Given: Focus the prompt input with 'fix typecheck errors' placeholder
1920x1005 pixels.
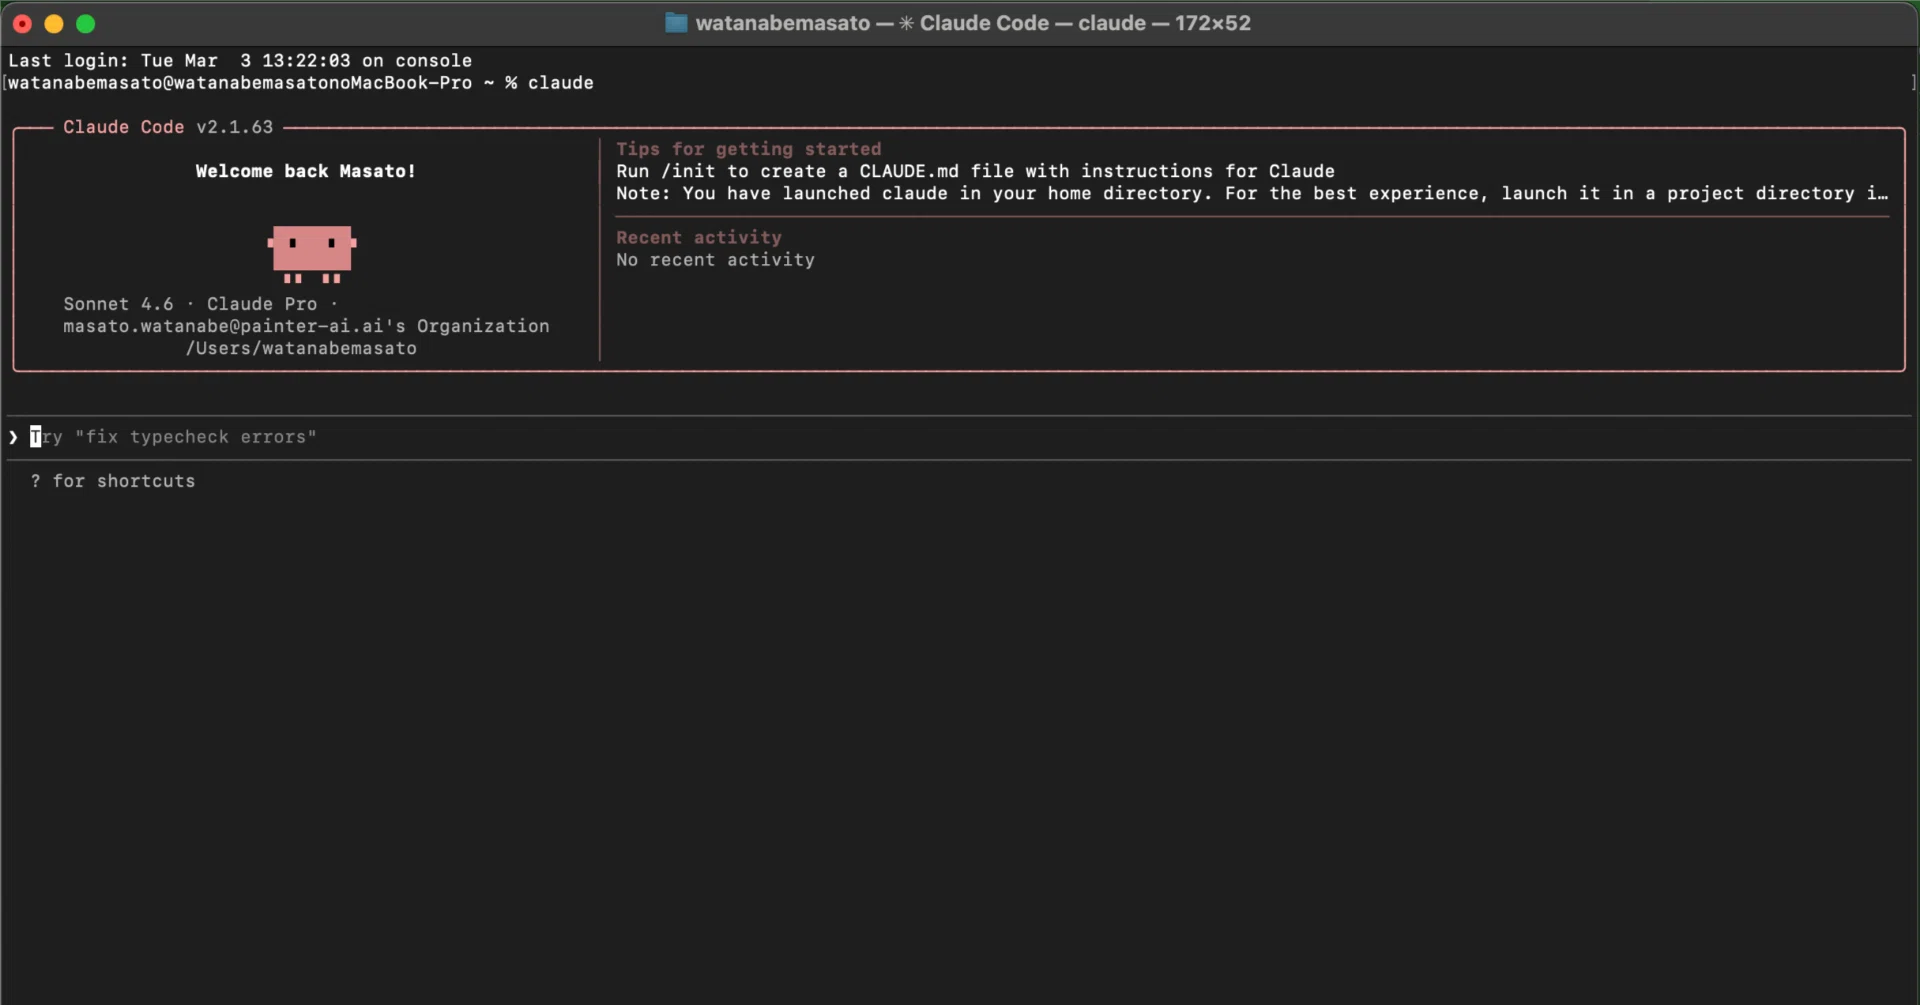Looking at the screenshot, I should 960,437.
